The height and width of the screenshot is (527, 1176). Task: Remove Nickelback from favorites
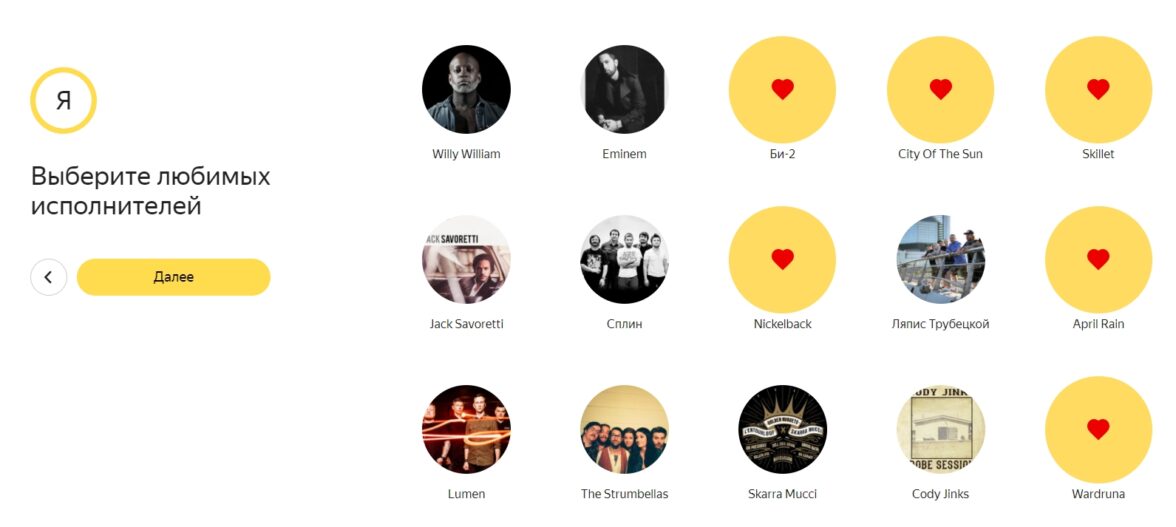[782, 259]
